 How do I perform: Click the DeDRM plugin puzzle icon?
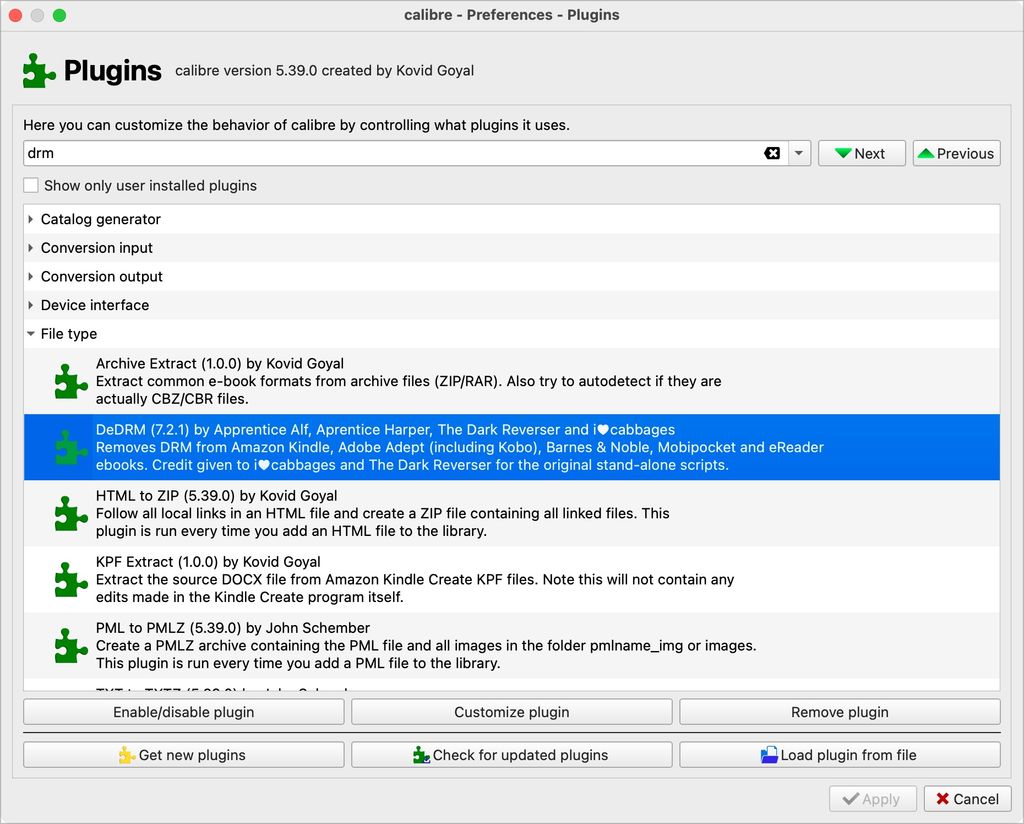click(70, 447)
